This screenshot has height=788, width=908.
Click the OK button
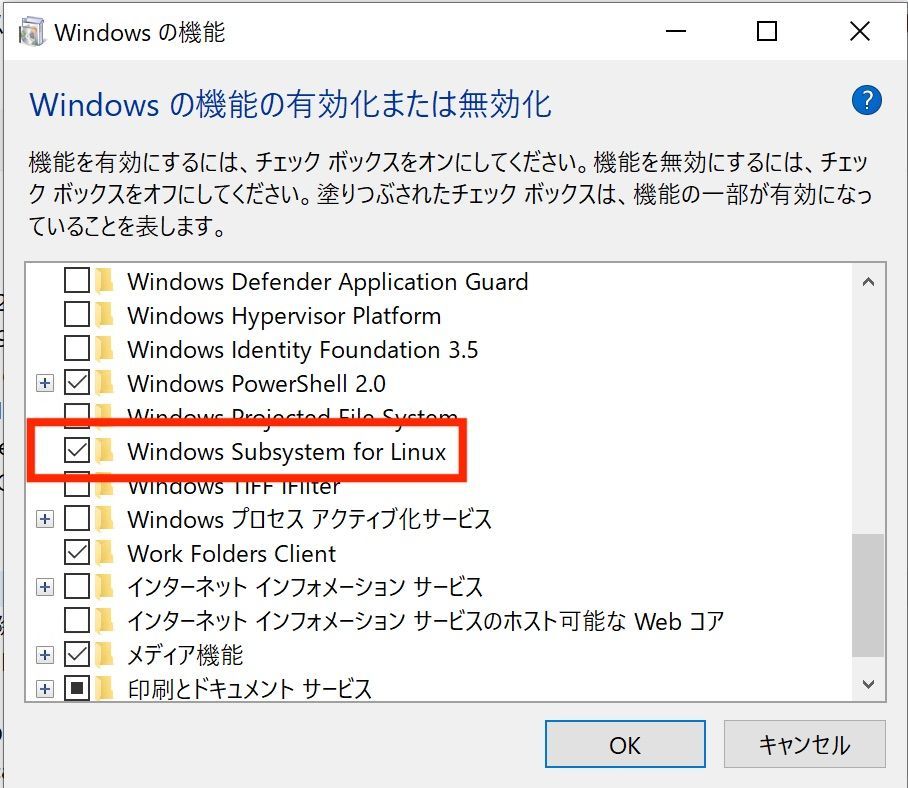[625, 745]
